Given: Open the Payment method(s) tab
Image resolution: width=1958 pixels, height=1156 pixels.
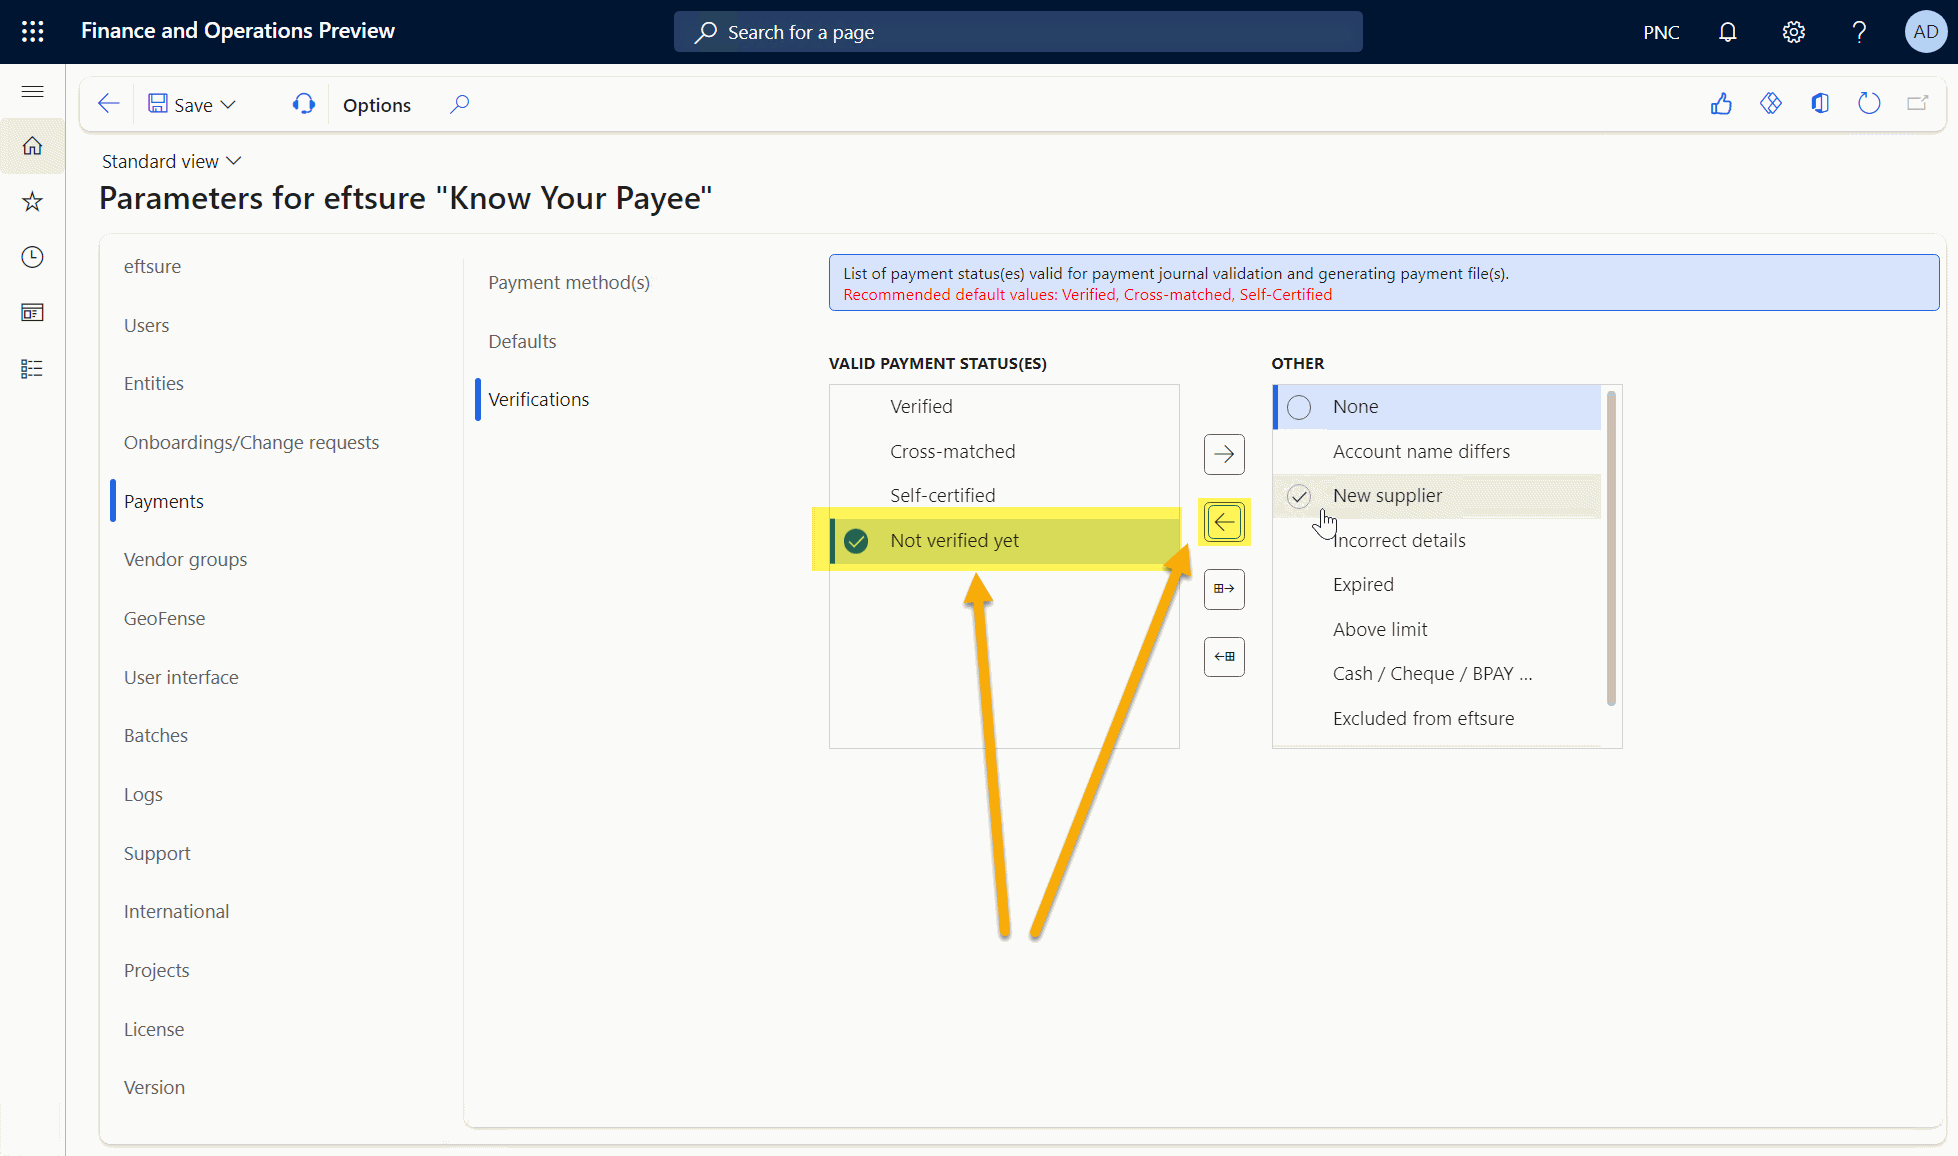Looking at the screenshot, I should (569, 283).
